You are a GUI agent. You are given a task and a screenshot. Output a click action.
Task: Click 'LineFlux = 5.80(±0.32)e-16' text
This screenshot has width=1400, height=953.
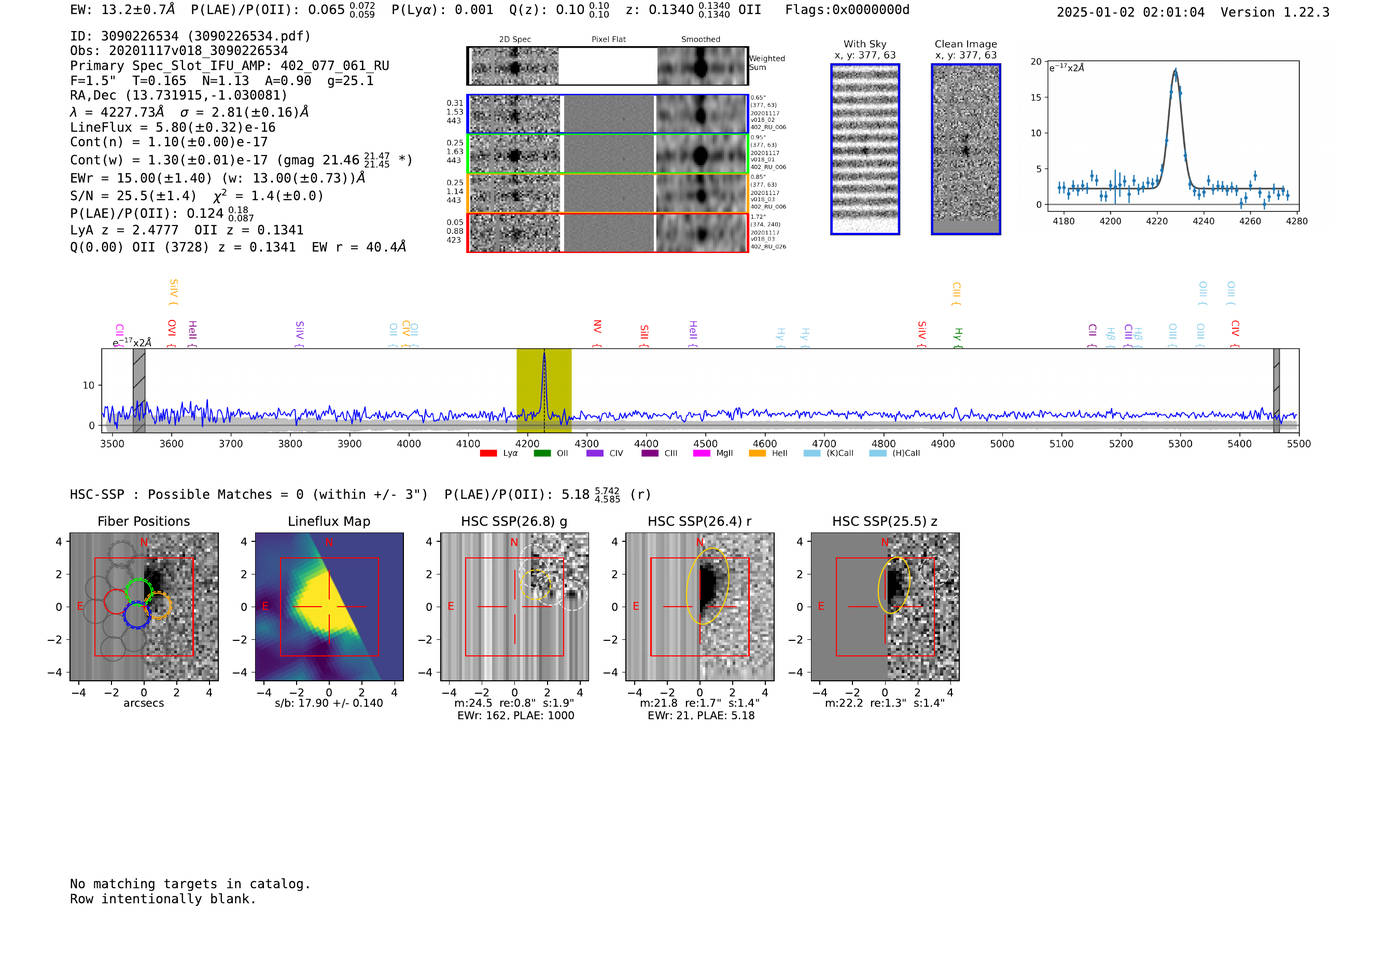click(x=173, y=128)
